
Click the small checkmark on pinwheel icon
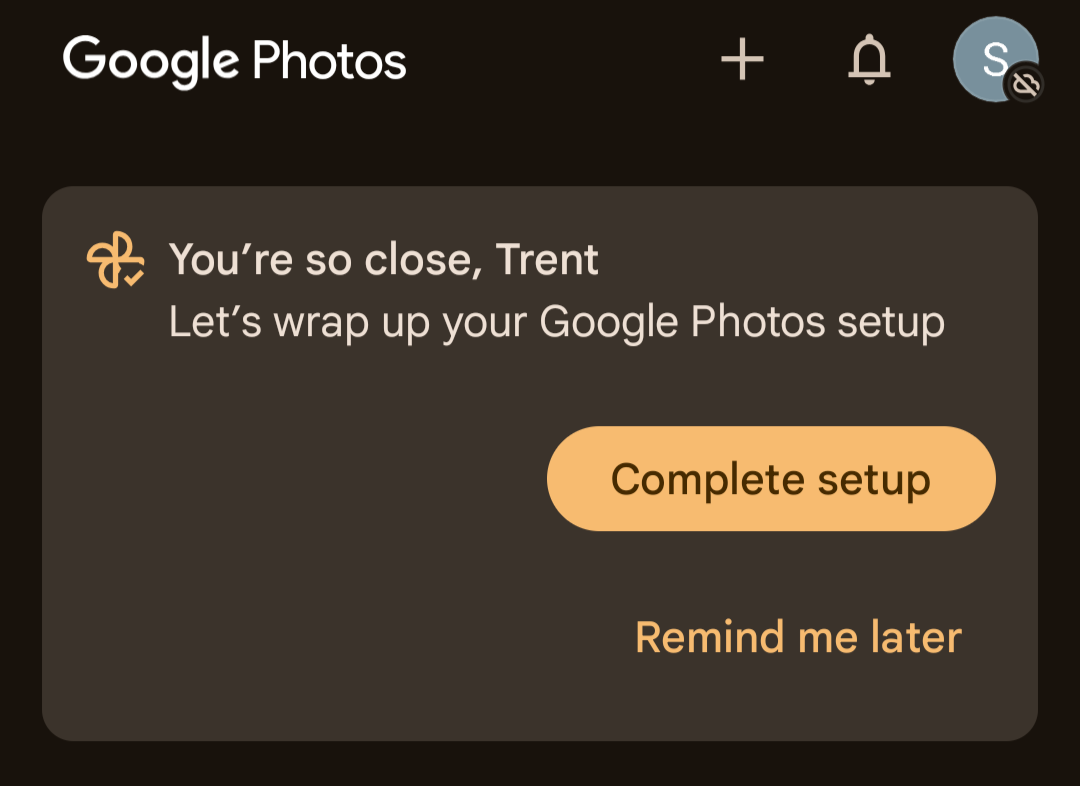[x=134, y=277]
